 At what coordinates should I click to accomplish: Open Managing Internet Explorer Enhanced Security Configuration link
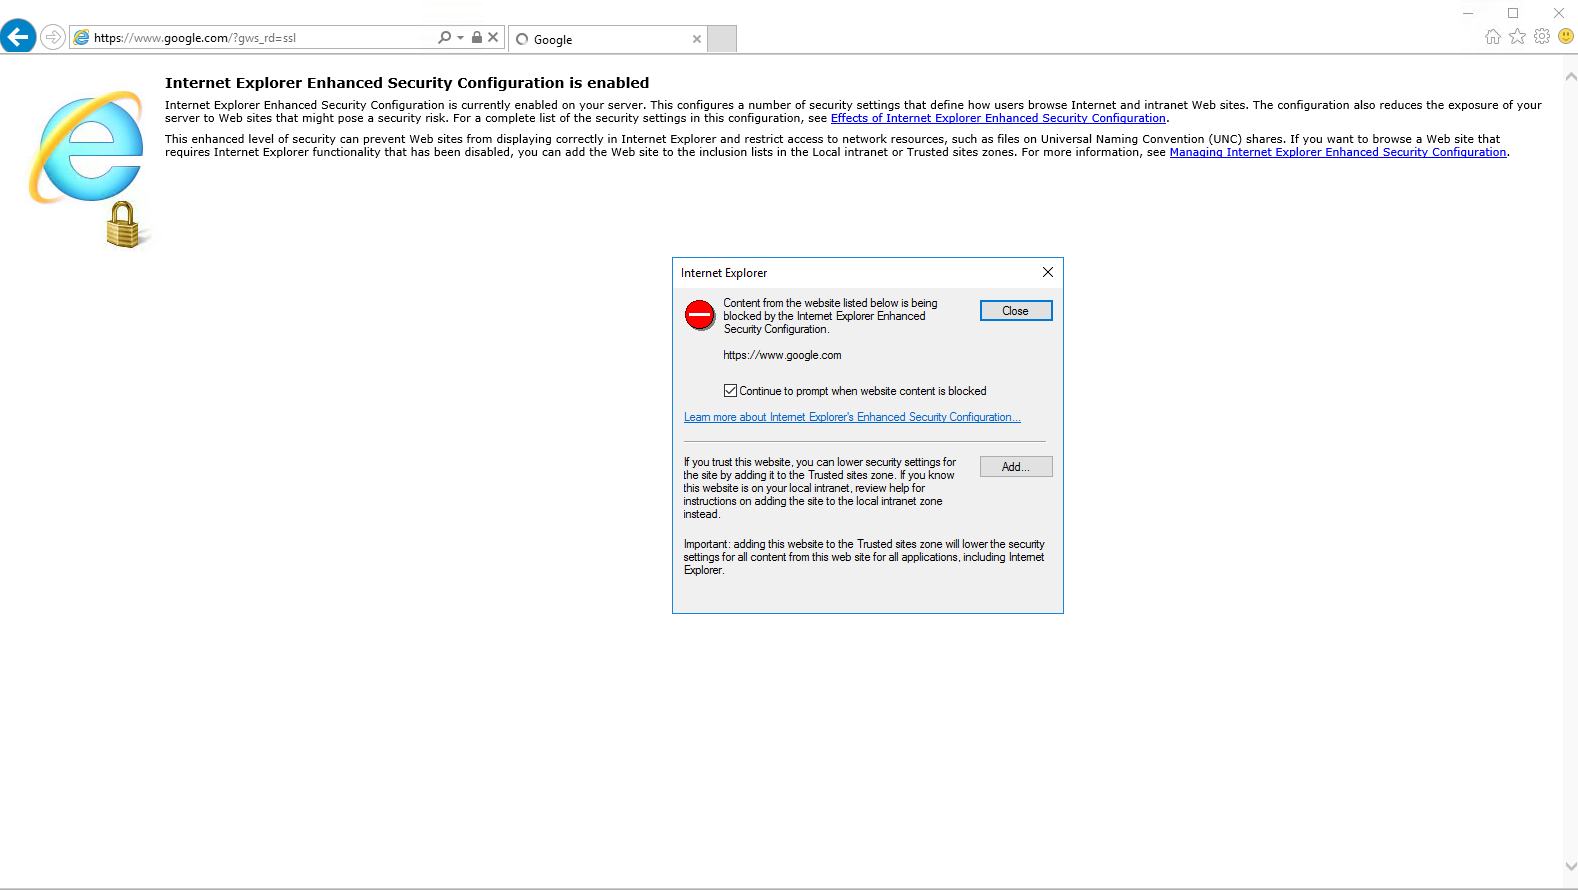pos(1338,152)
